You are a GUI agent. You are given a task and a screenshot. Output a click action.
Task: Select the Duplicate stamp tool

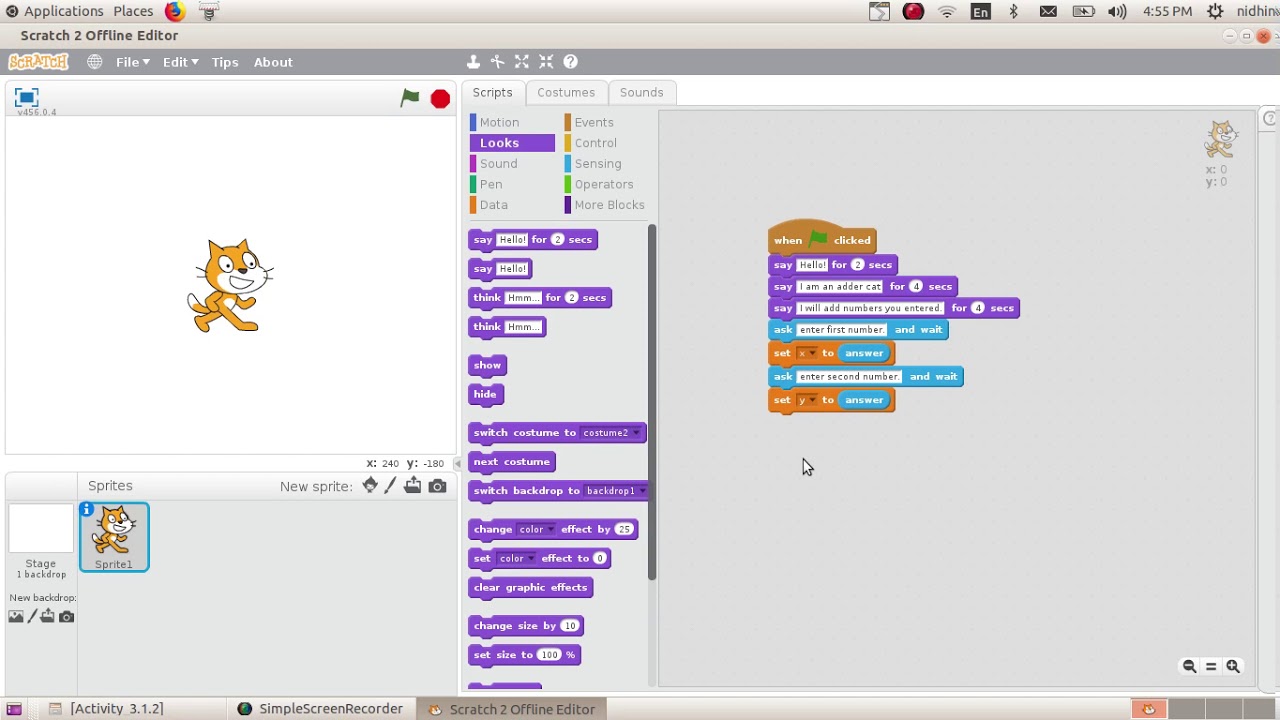pyautogui.click(x=473, y=62)
